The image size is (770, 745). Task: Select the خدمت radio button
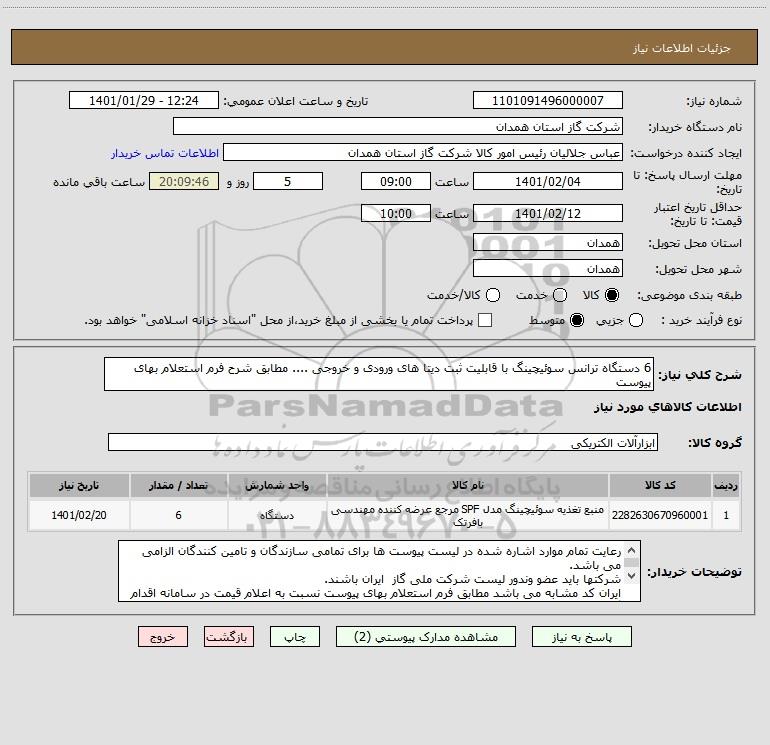click(x=560, y=295)
